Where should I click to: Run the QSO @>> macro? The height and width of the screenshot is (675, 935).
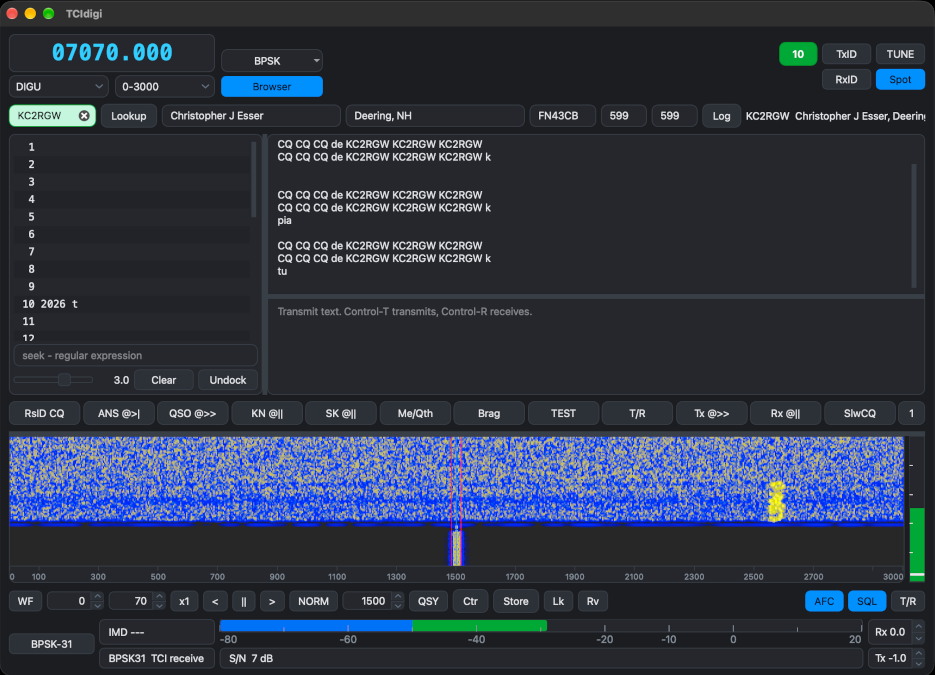click(x=193, y=413)
